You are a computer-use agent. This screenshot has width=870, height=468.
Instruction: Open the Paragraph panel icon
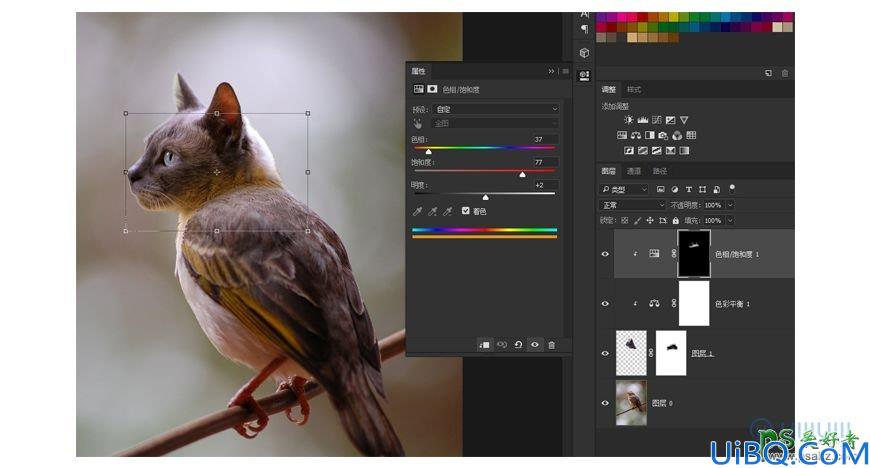[x=584, y=29]
